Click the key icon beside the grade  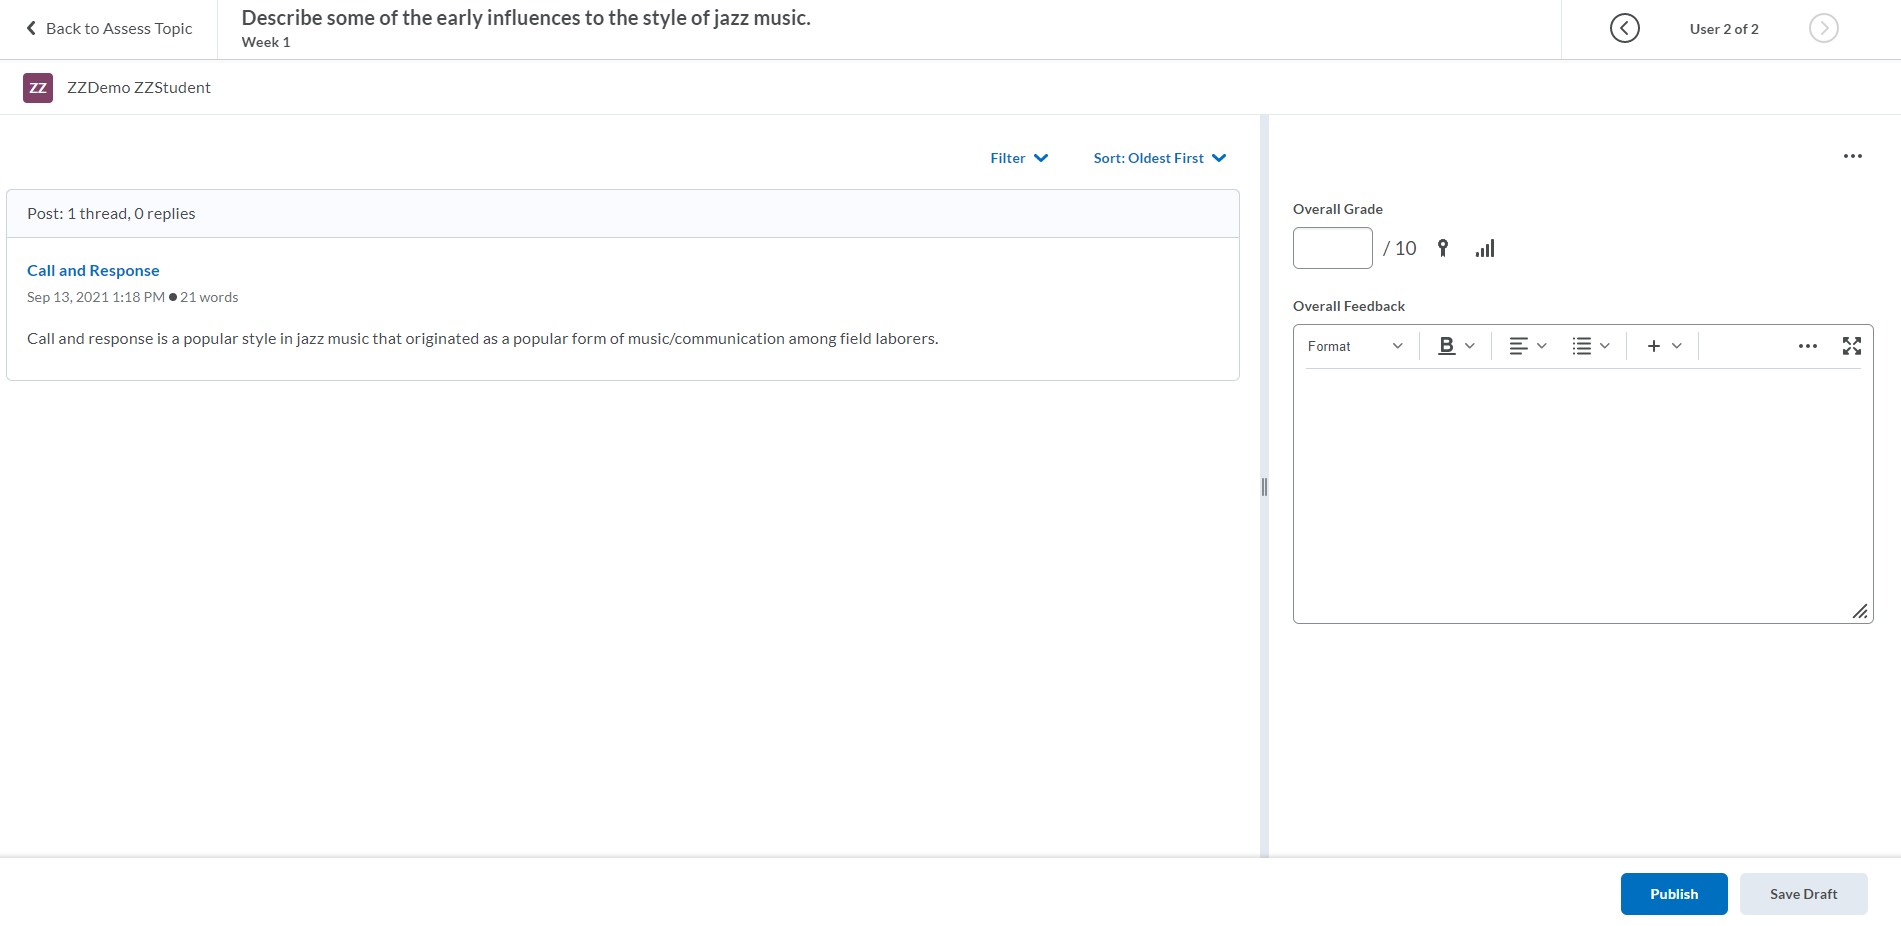coord(1442,248)
